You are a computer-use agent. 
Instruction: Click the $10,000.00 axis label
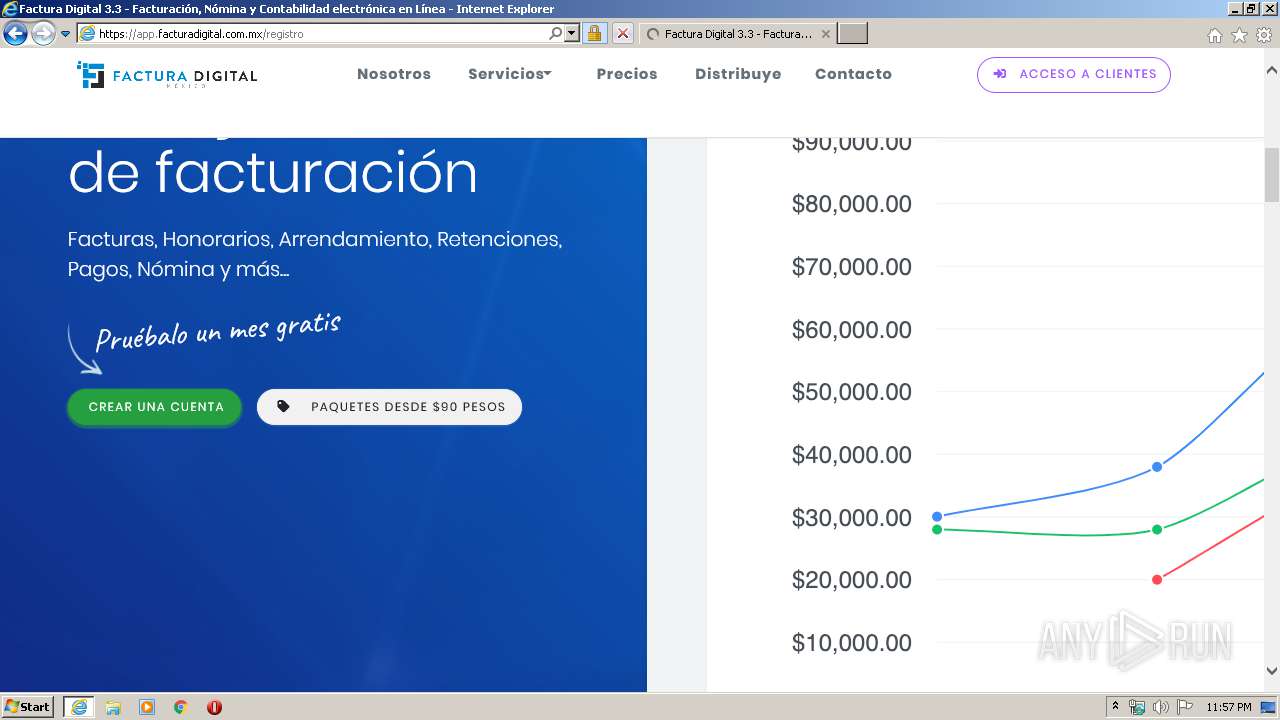click(852, 643)
